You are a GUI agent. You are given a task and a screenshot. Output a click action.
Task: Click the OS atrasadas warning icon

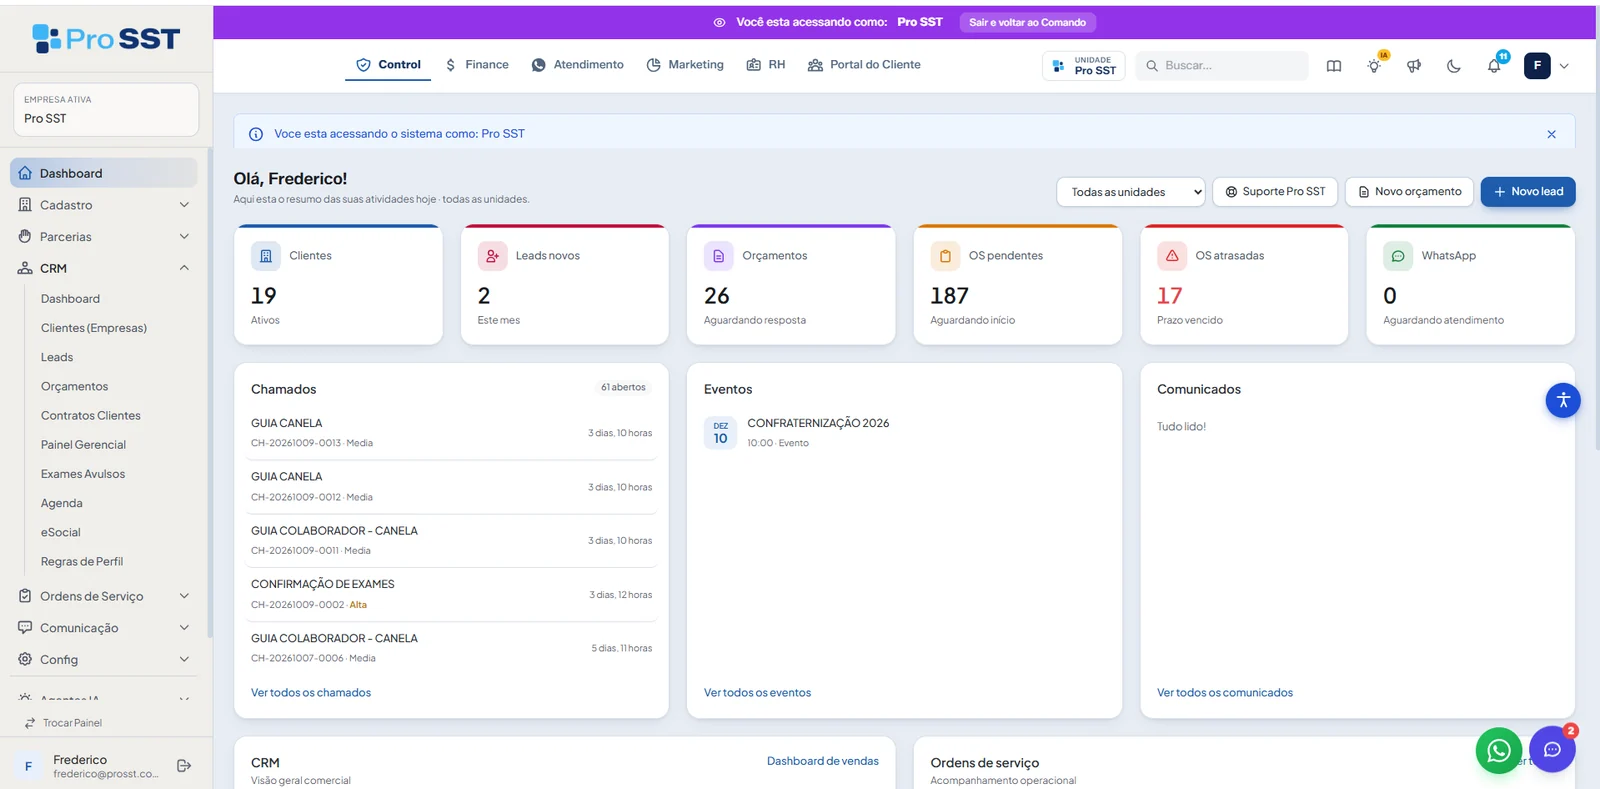(x=1172, y=256)
